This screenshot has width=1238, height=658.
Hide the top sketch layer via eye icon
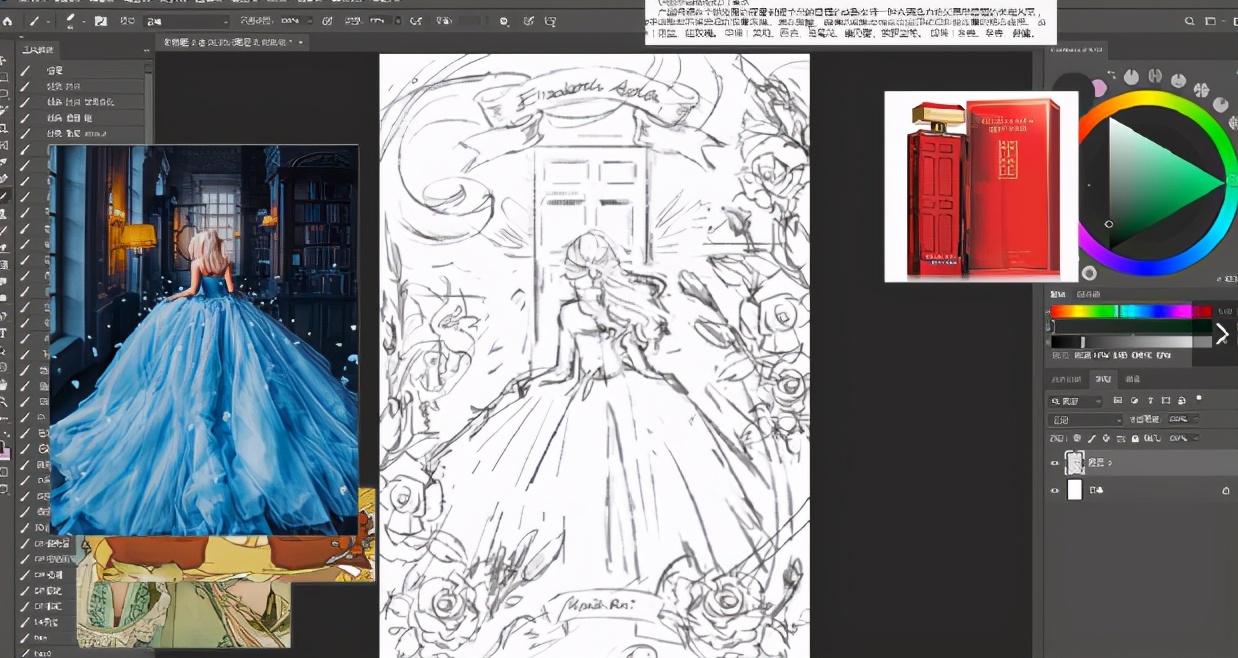pyautogui.click(x=1054, y=463)
